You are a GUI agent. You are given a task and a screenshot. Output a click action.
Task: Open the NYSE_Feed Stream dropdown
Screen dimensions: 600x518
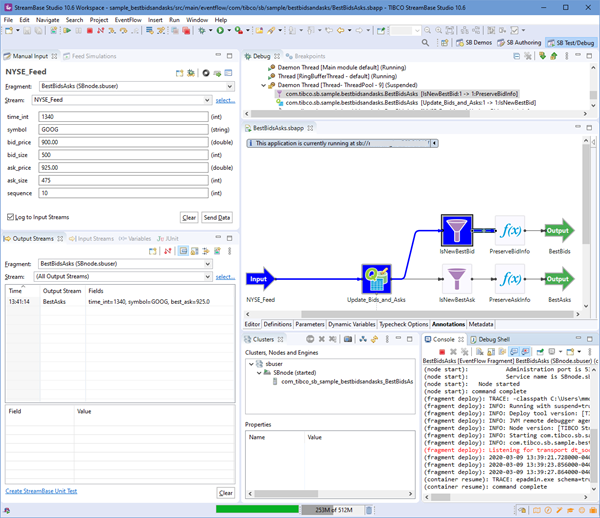(x=122, y=100)
